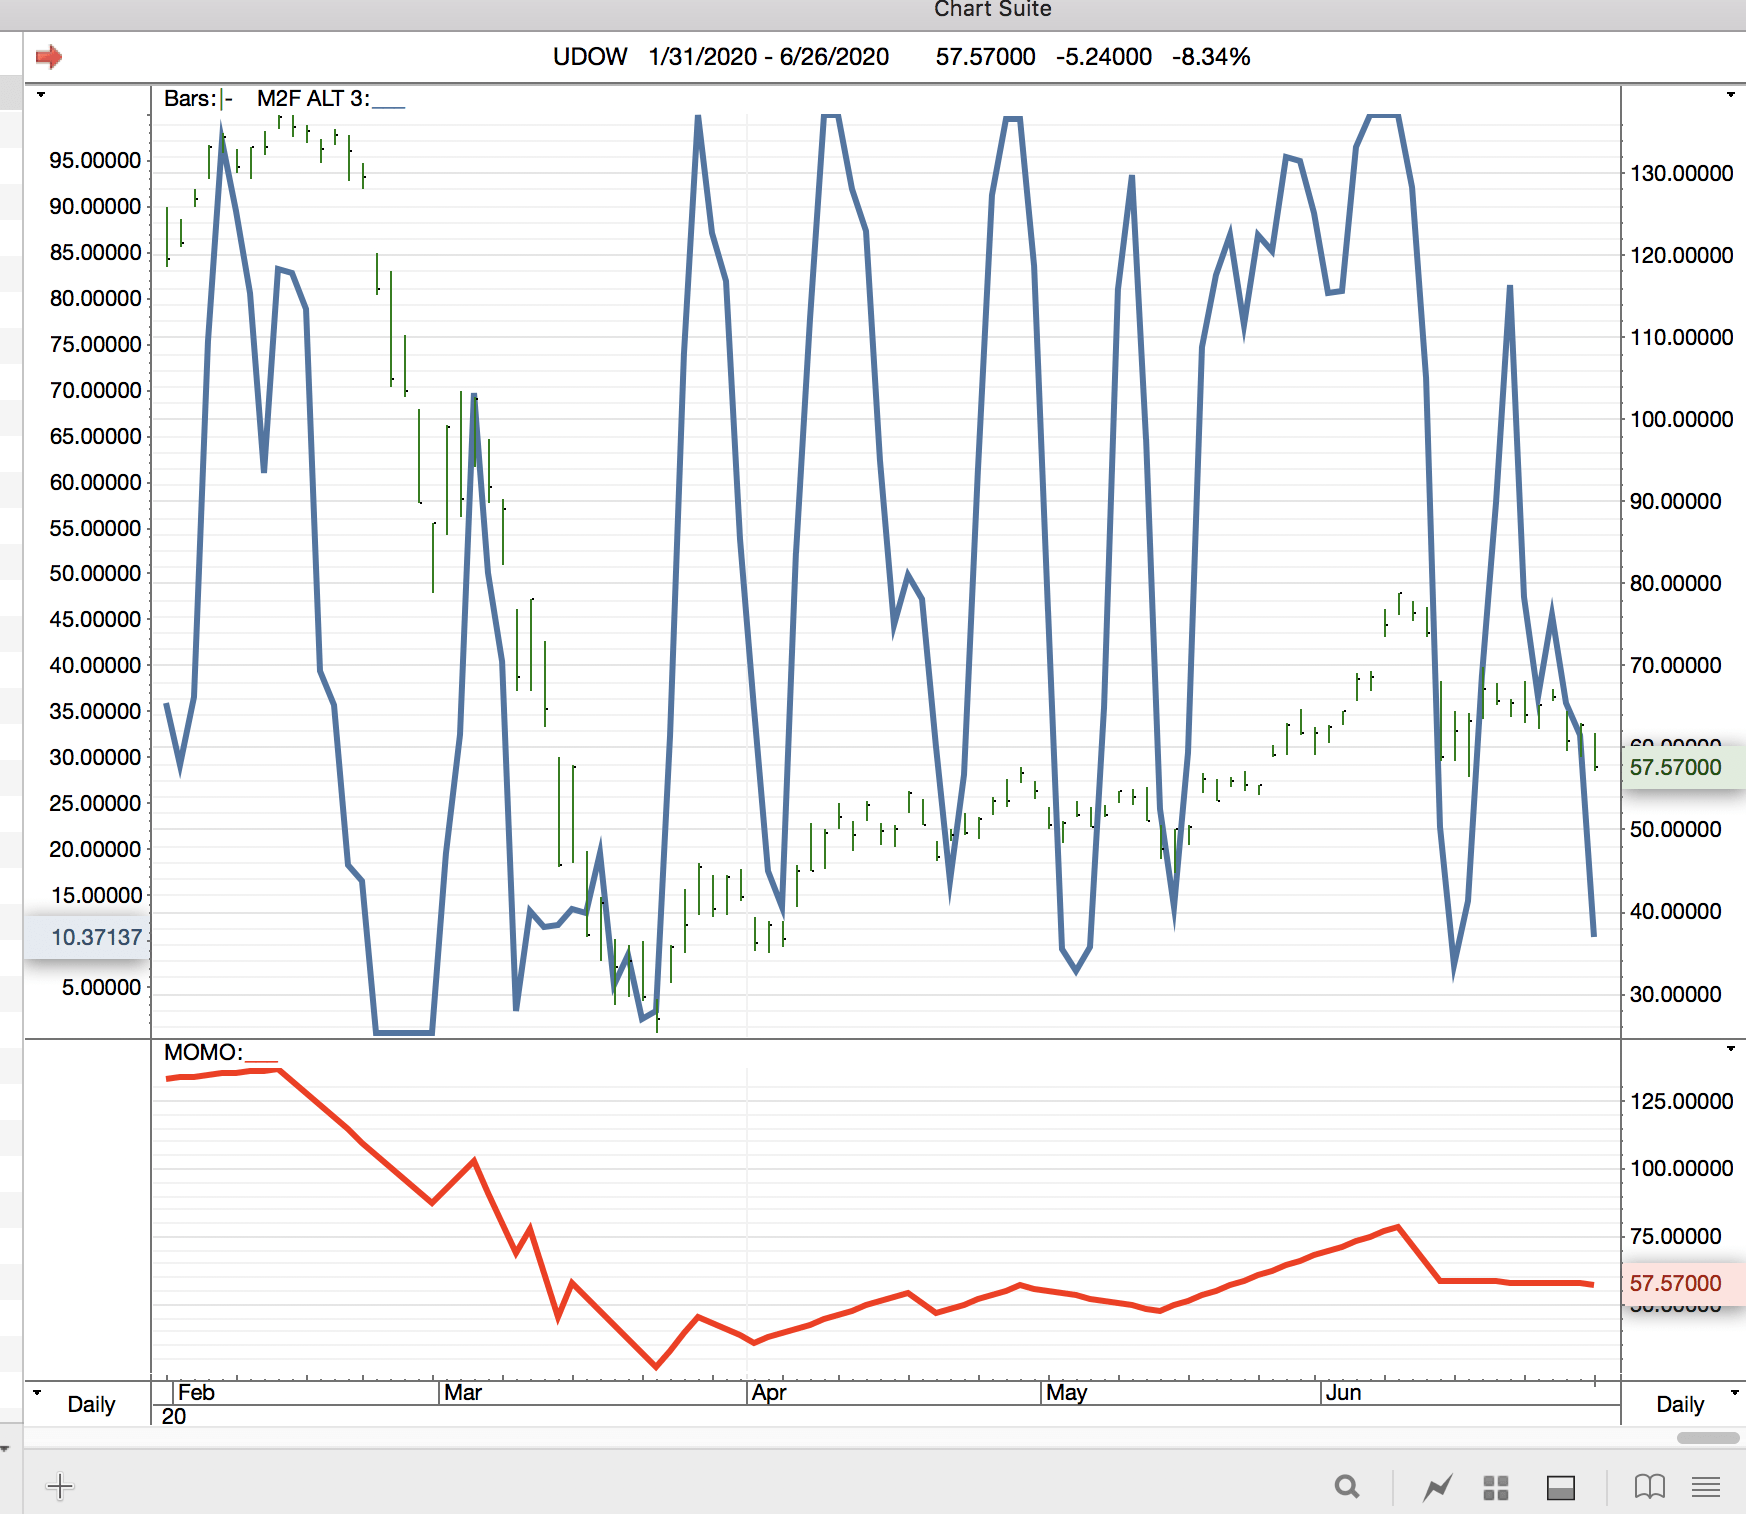Click the plus icon at bottom left
Screen dimensions: 1746x1514
tap(60, 1486)
